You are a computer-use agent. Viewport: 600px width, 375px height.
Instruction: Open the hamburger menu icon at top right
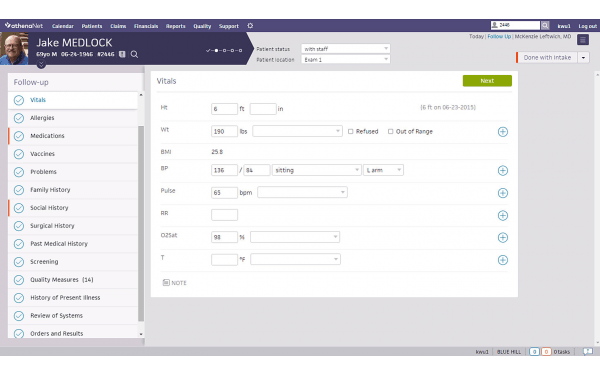(583, 39)
